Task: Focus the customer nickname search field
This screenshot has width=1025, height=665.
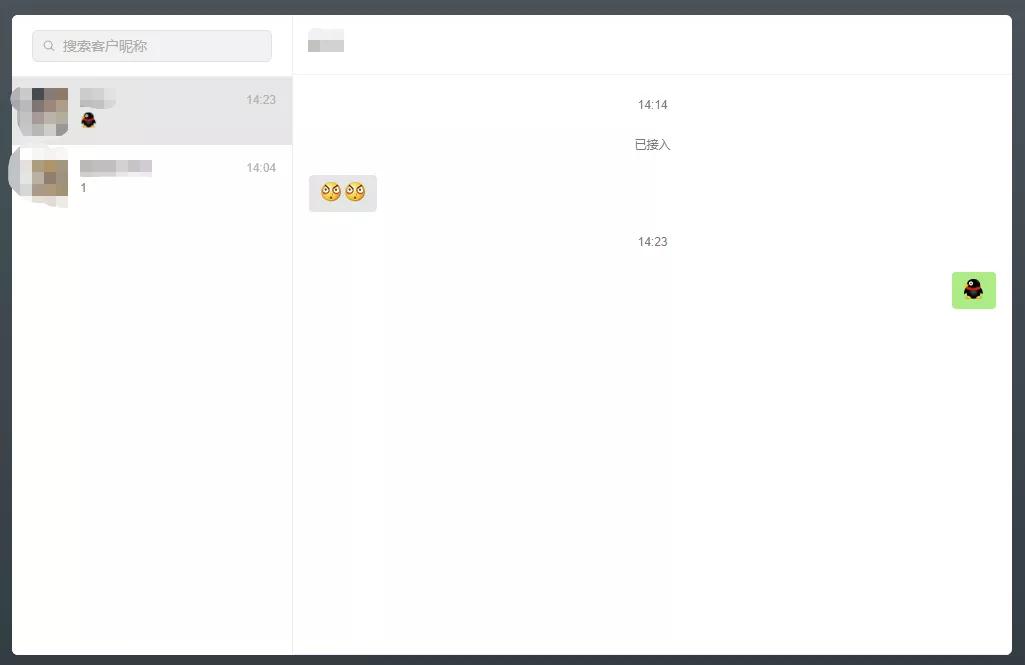Action: point(152,46)
